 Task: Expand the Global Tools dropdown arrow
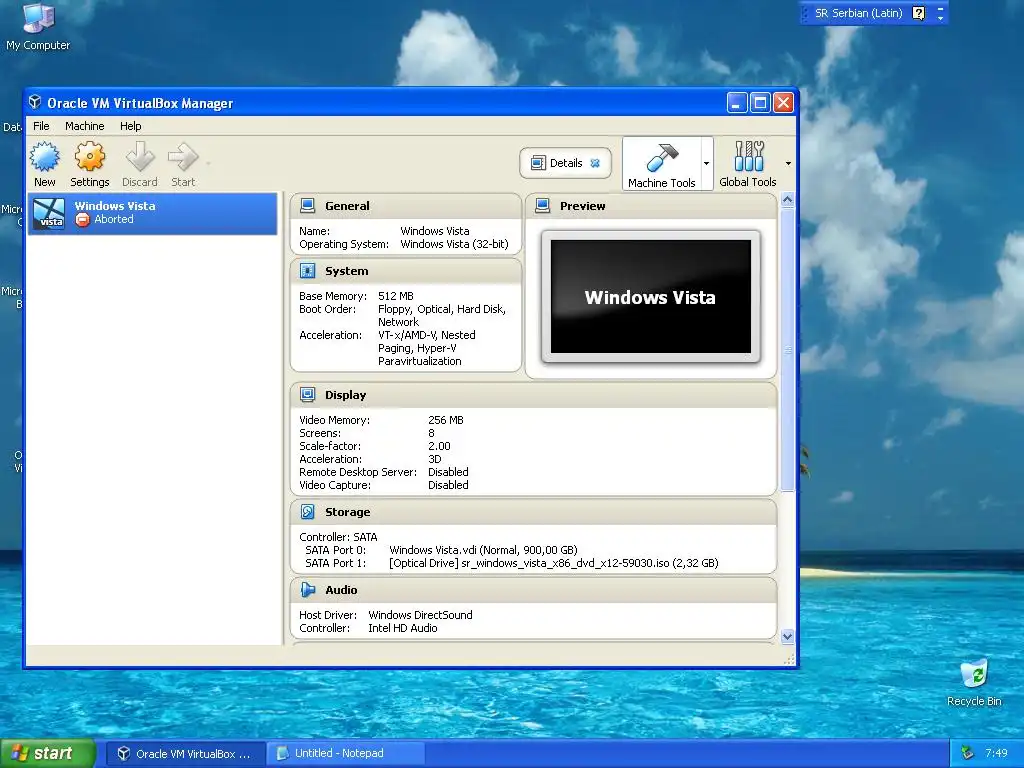tap(788, 163)
